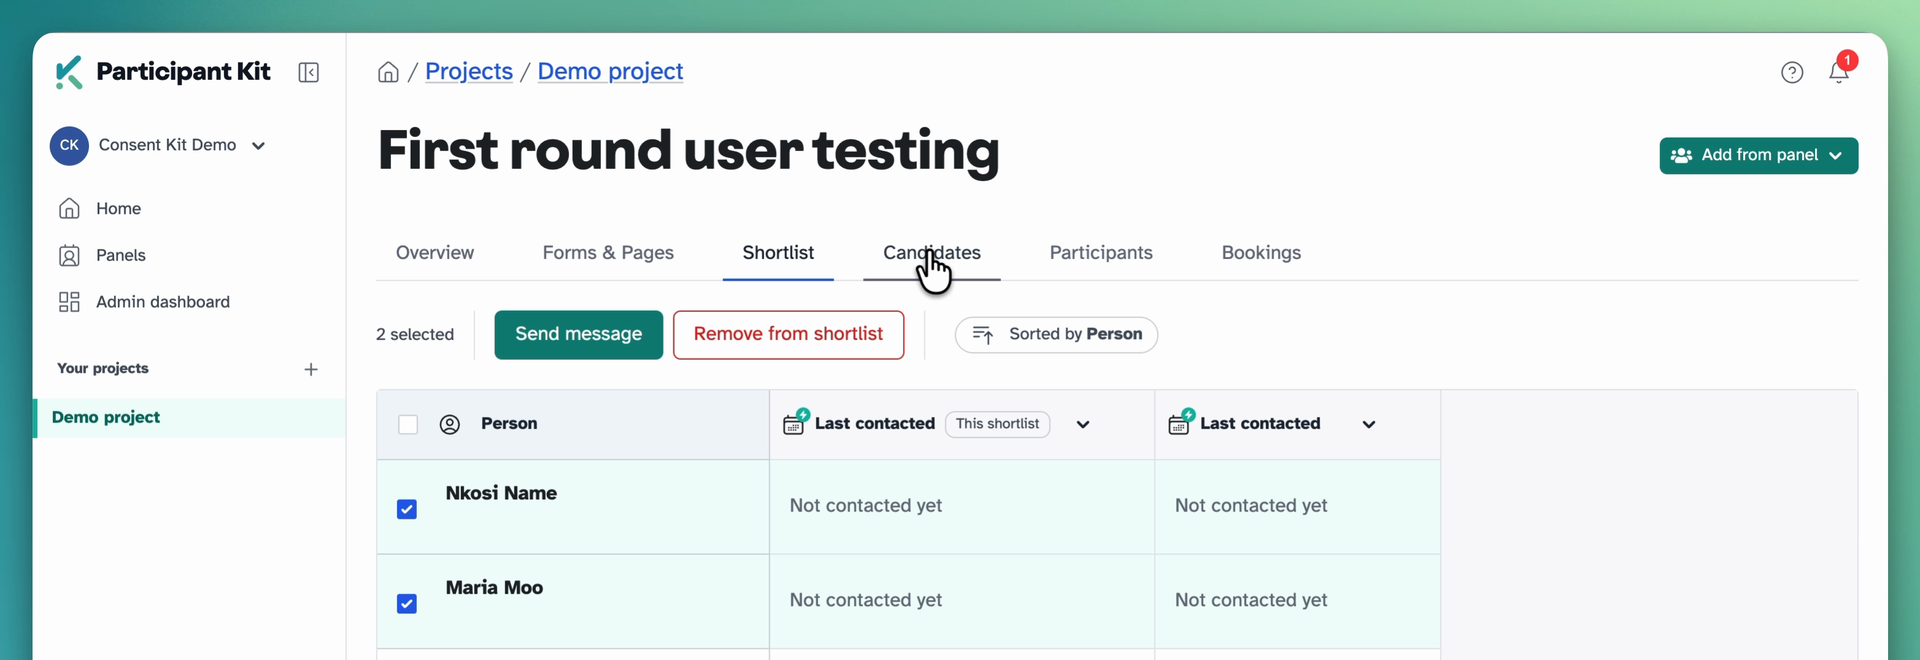
Task: Click Maria's second Last contacted cell
Action: (x=1298, y=601)
